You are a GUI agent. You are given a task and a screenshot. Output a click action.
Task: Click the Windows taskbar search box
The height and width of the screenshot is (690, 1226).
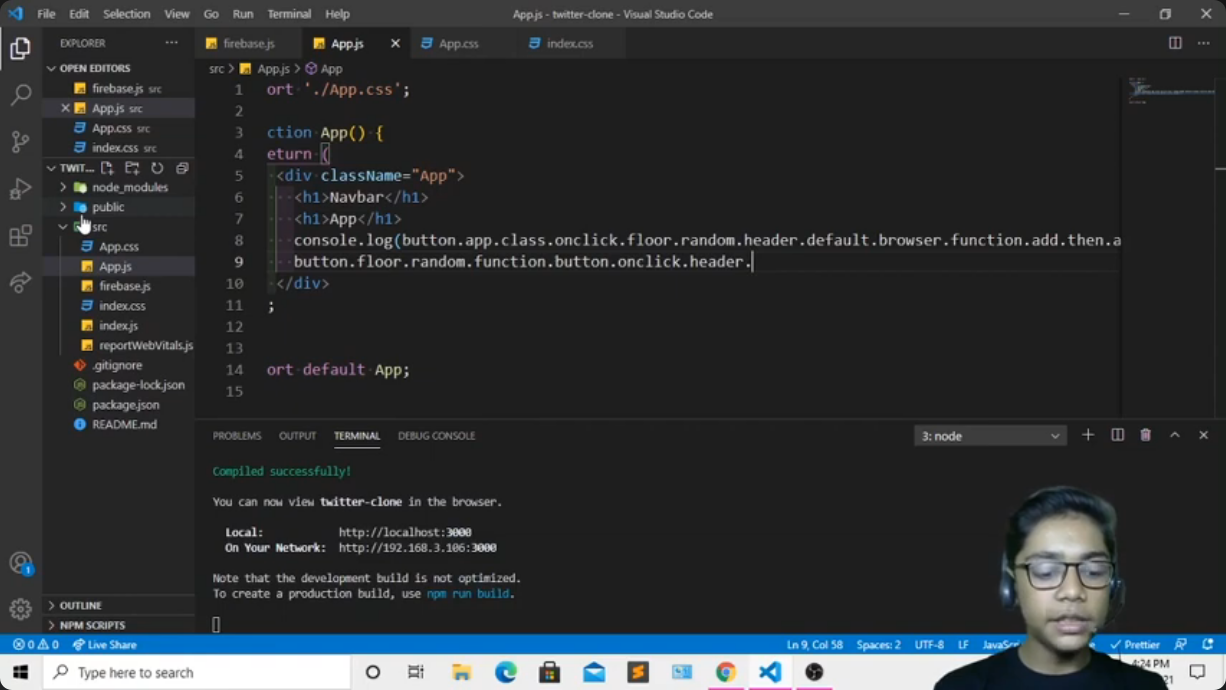197,672
